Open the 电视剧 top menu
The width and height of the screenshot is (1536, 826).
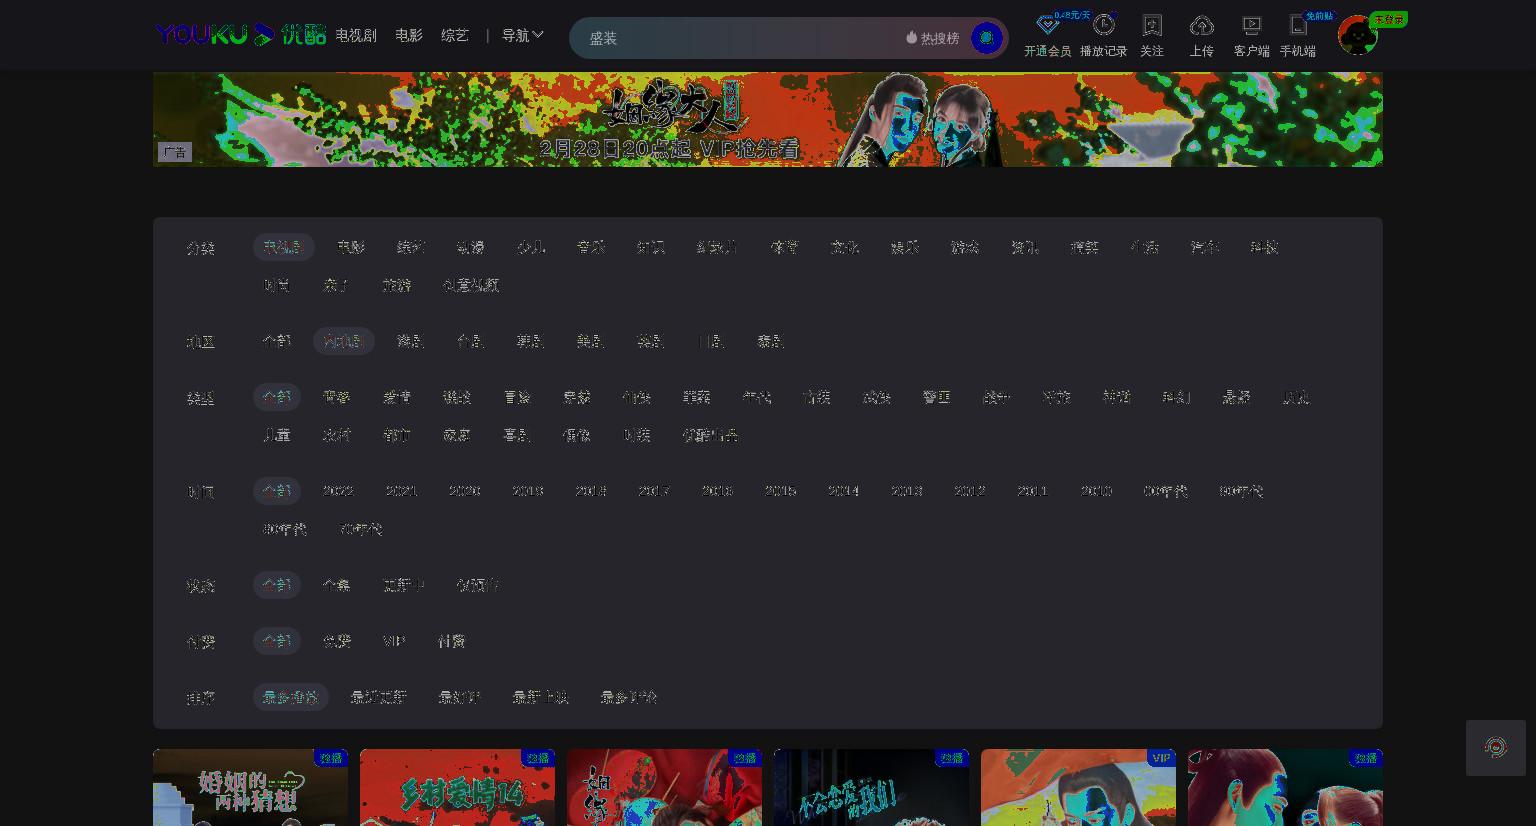[x=356, y=35]
